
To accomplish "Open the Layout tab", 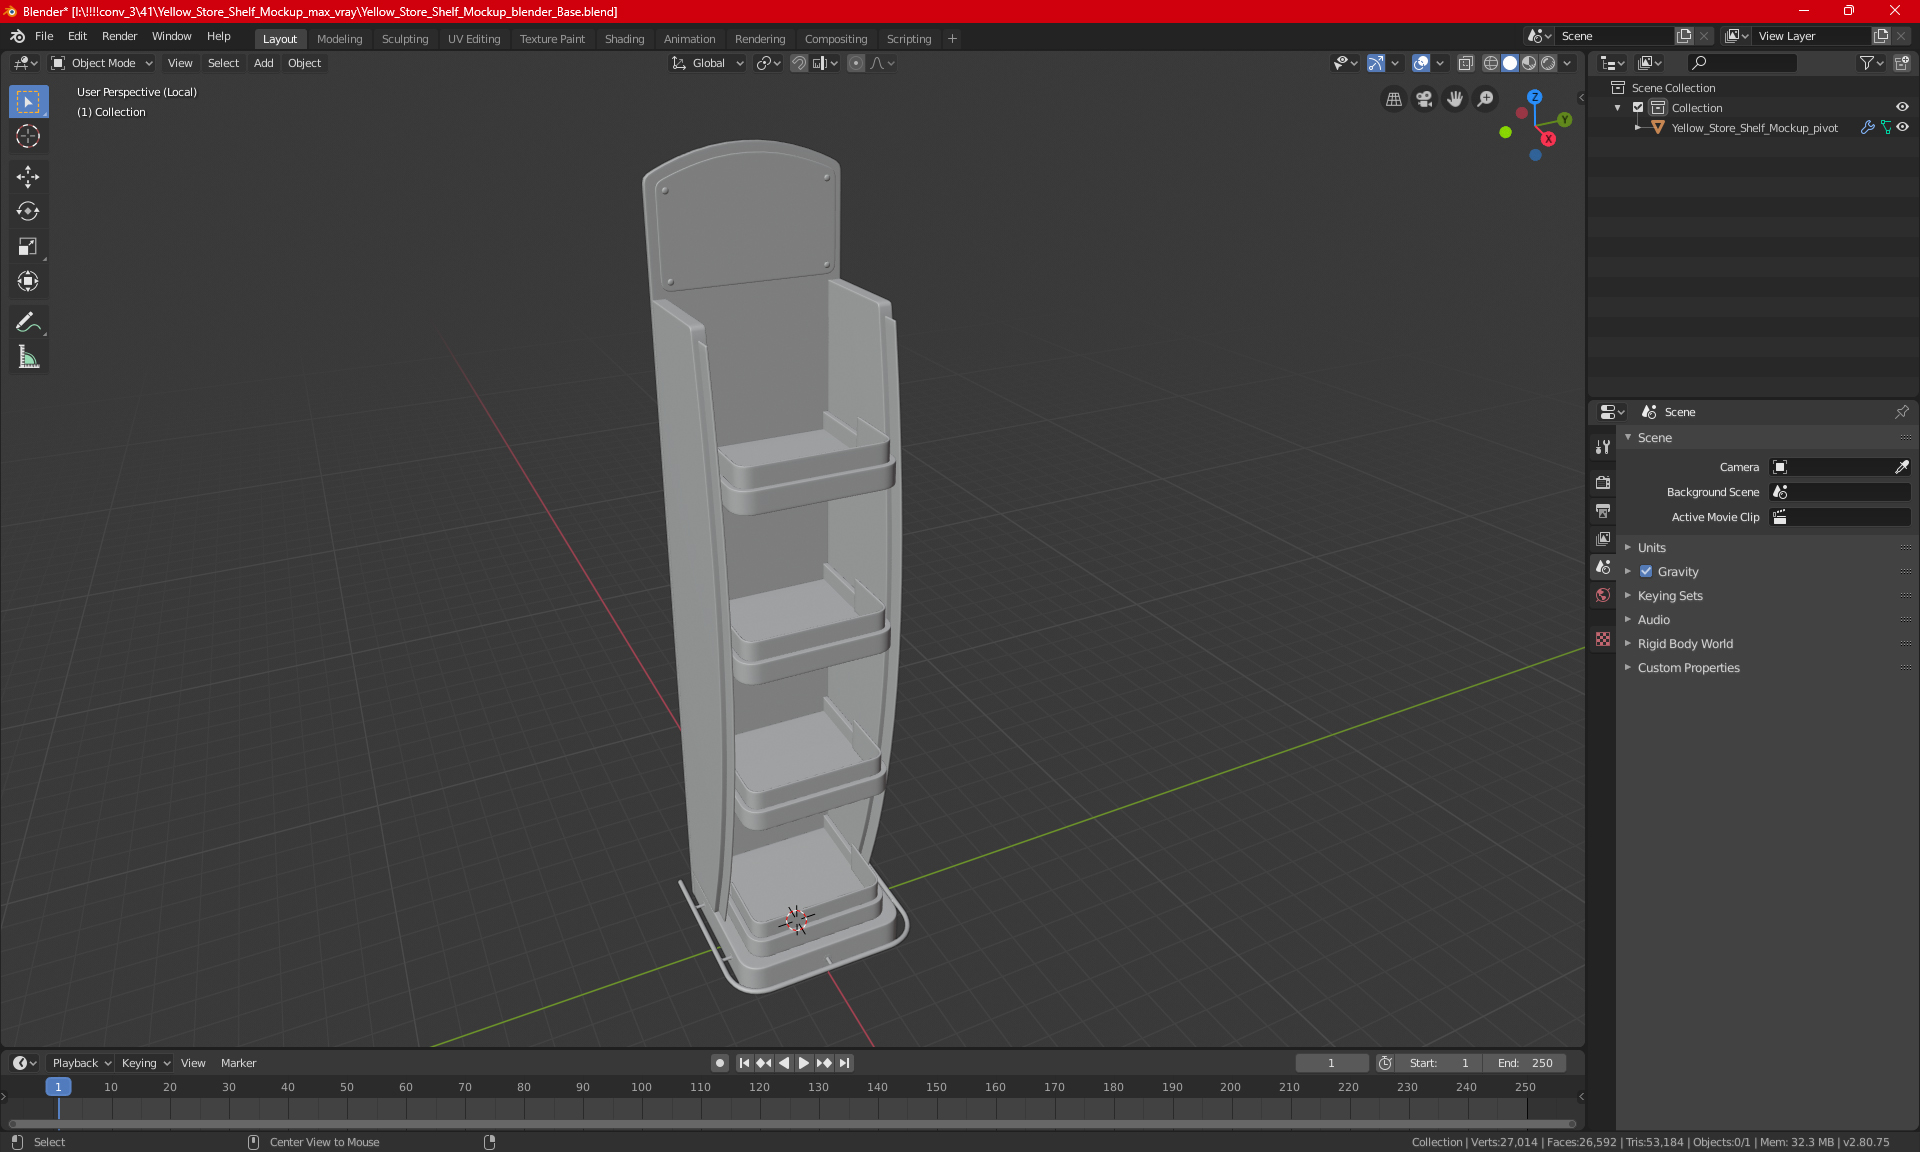I will point(278,37).
